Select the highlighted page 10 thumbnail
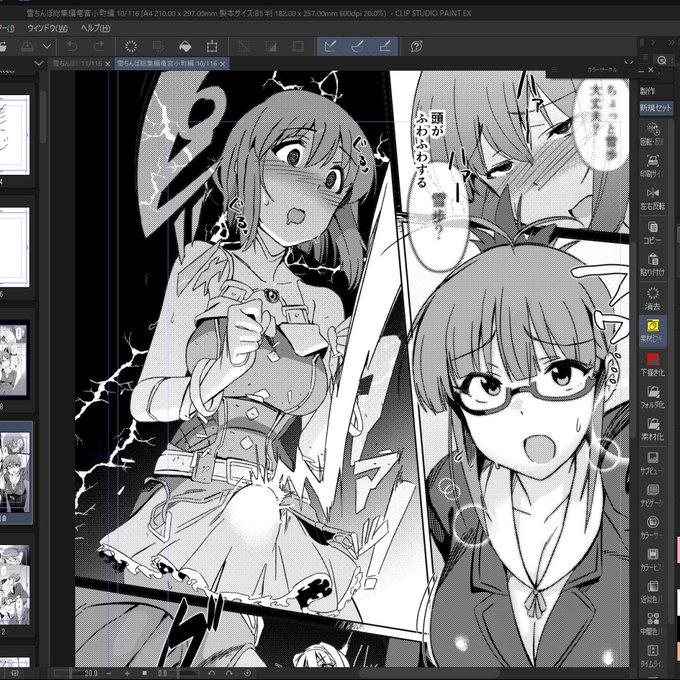The image size is (680, 680). point(14,473)
